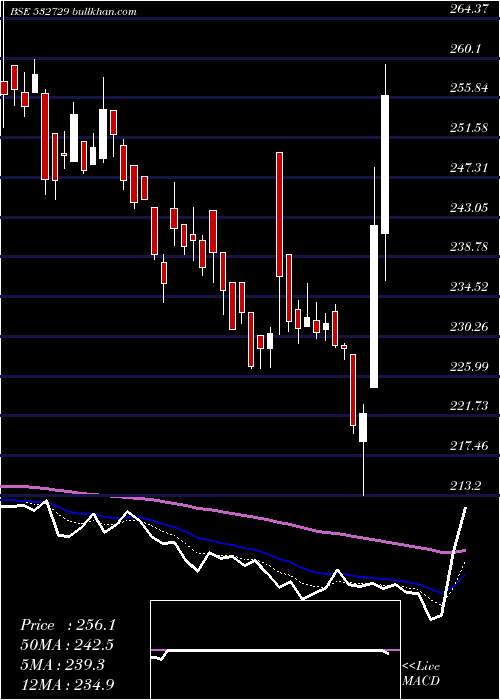The width and height of the screenshot is (500, 700).
Task: Click the 230.26 price axis label
Action: pyautogui.click(x=469, y=327)
